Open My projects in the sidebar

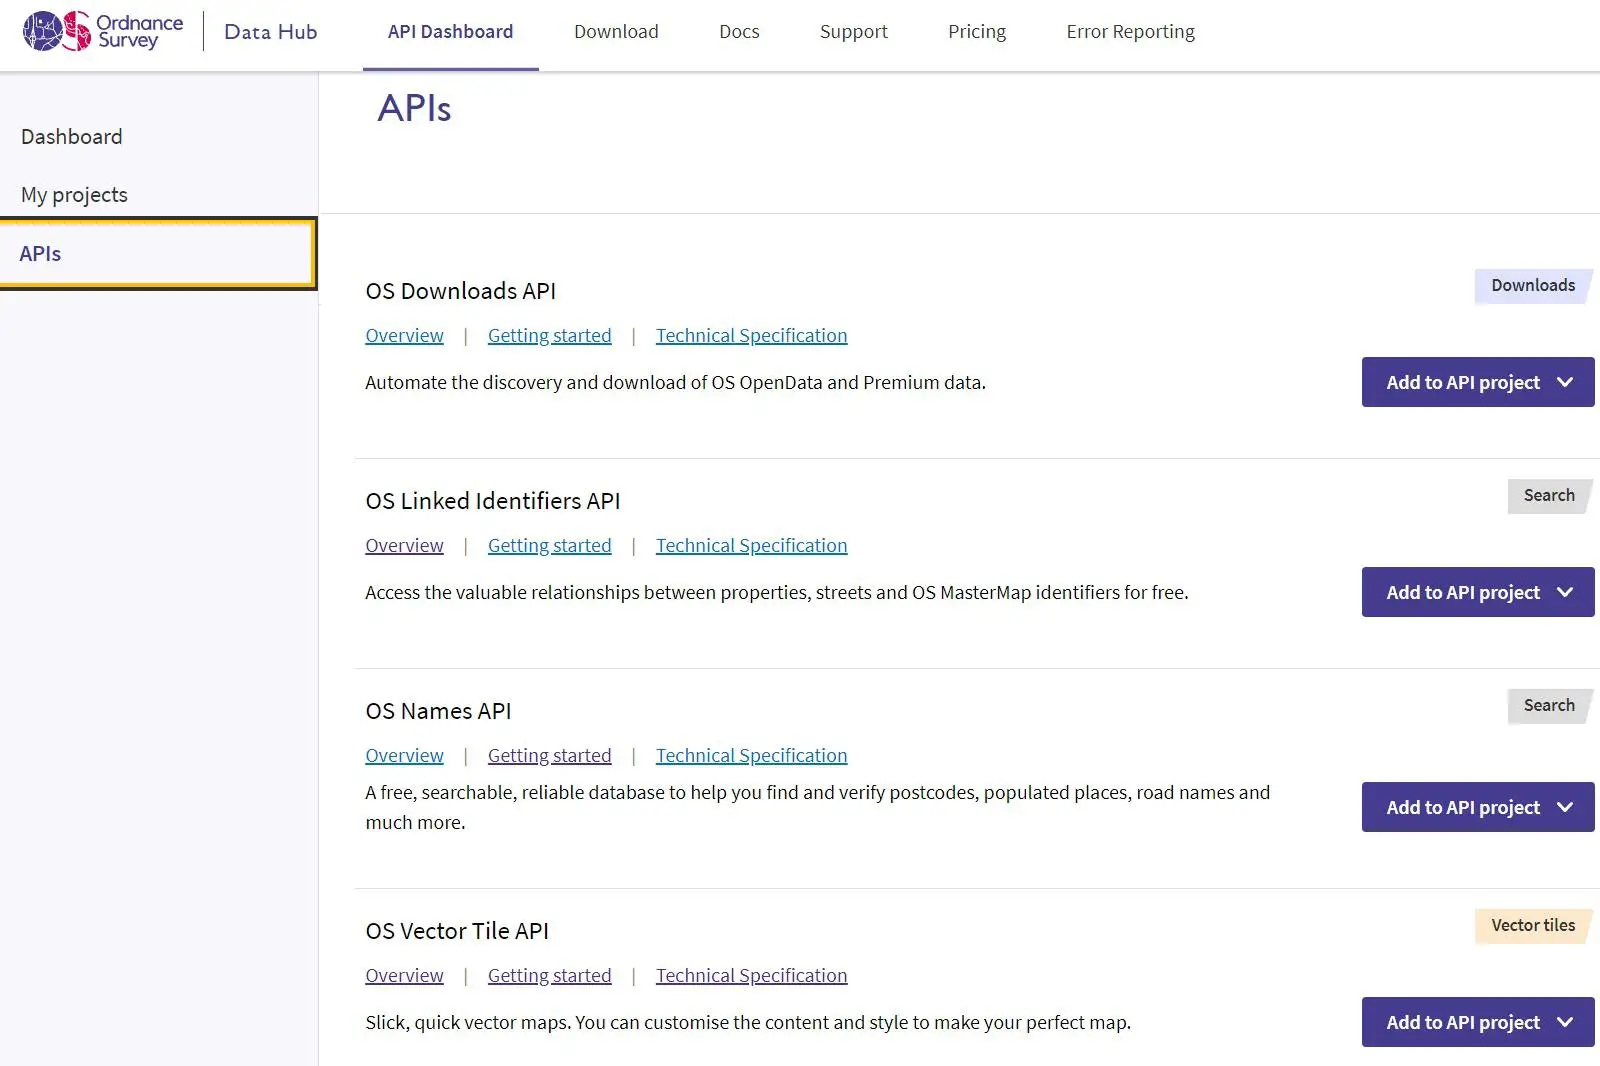click(x=74, y=195)
